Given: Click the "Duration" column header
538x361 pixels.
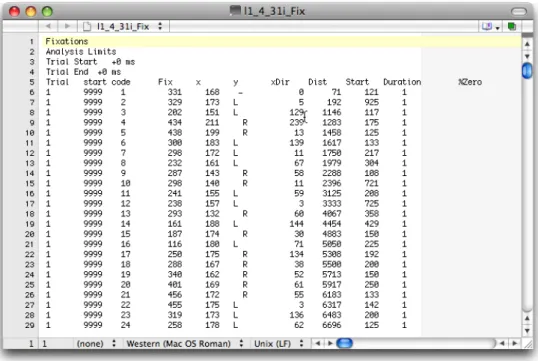Looking at the screenshot, I should 402,82.
